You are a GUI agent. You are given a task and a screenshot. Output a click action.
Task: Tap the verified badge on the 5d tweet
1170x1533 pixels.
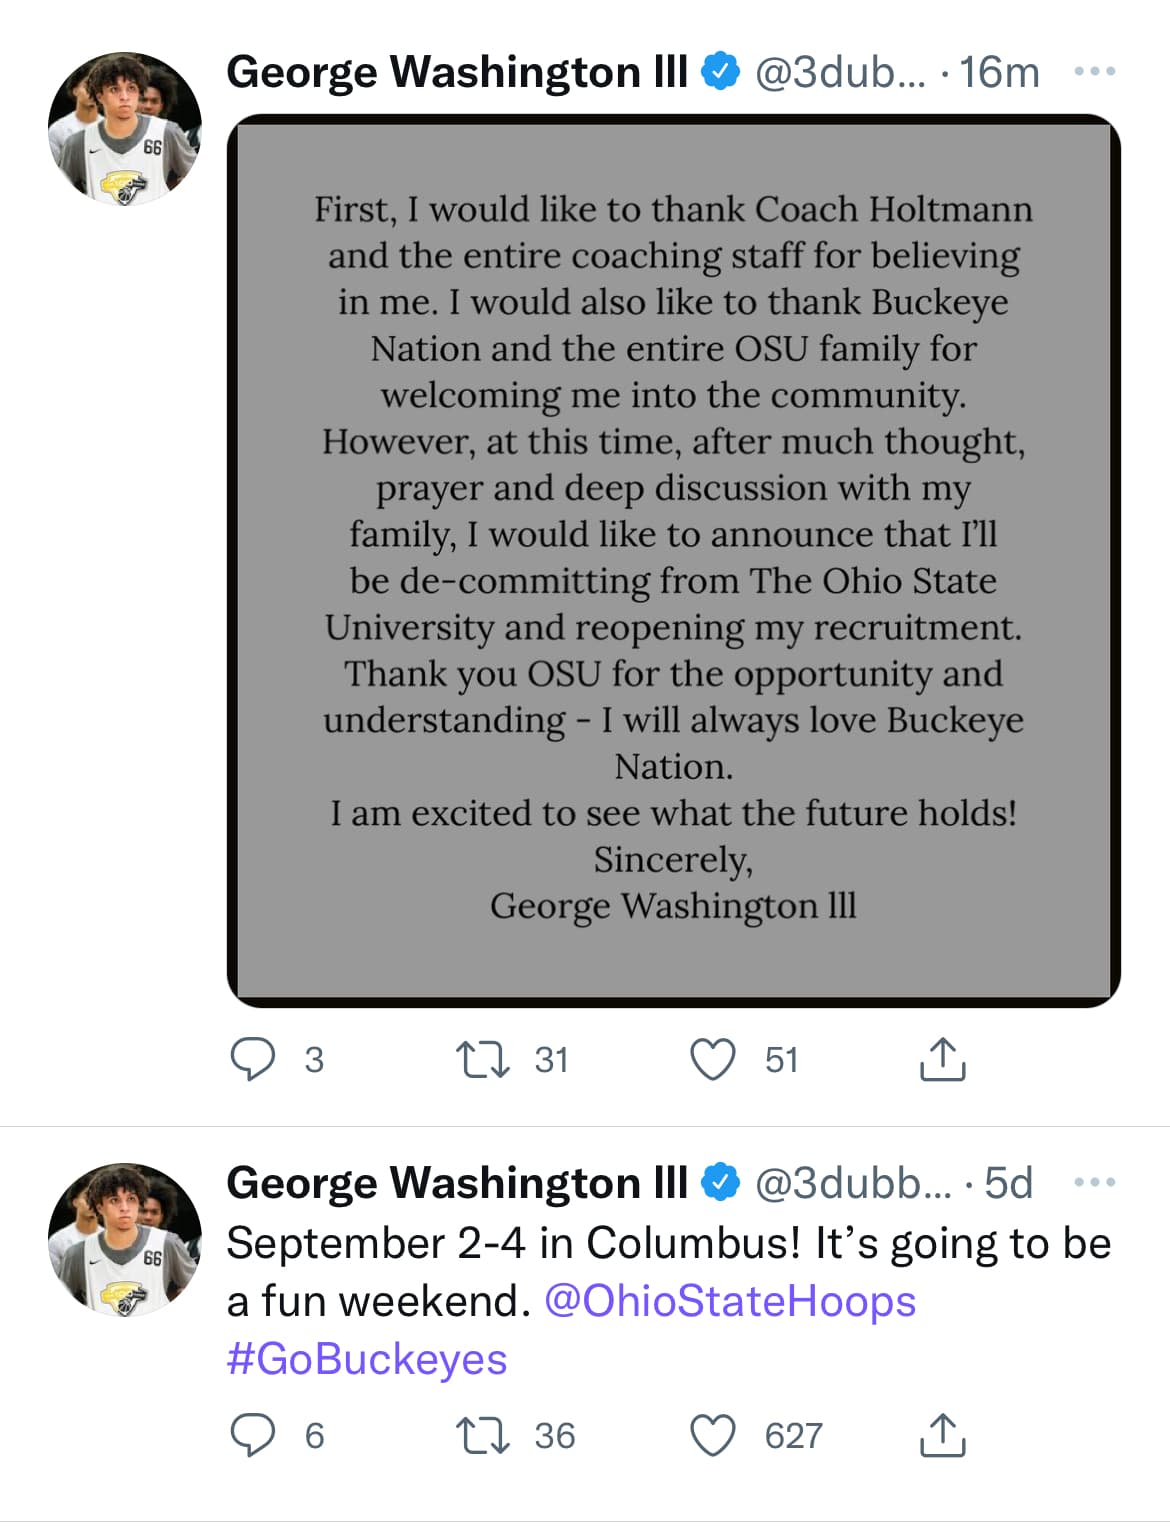[720, 1183]
